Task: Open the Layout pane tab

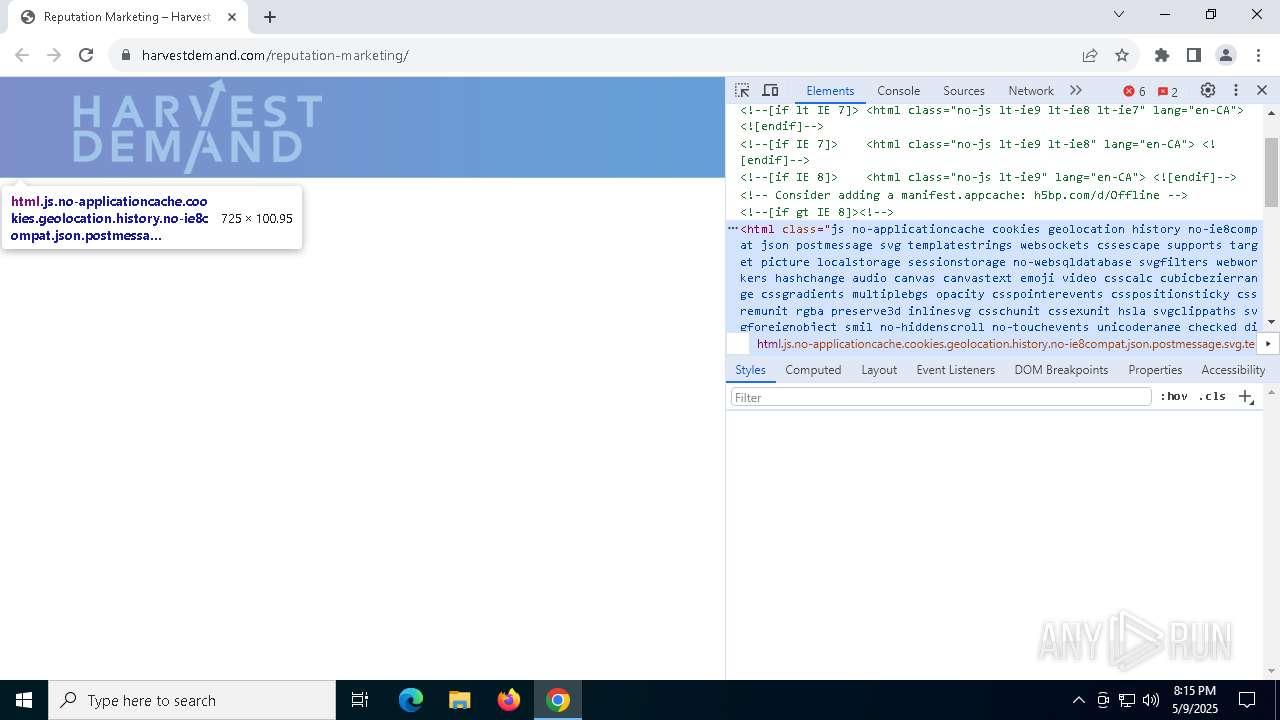Action: [x=879, y=370]
